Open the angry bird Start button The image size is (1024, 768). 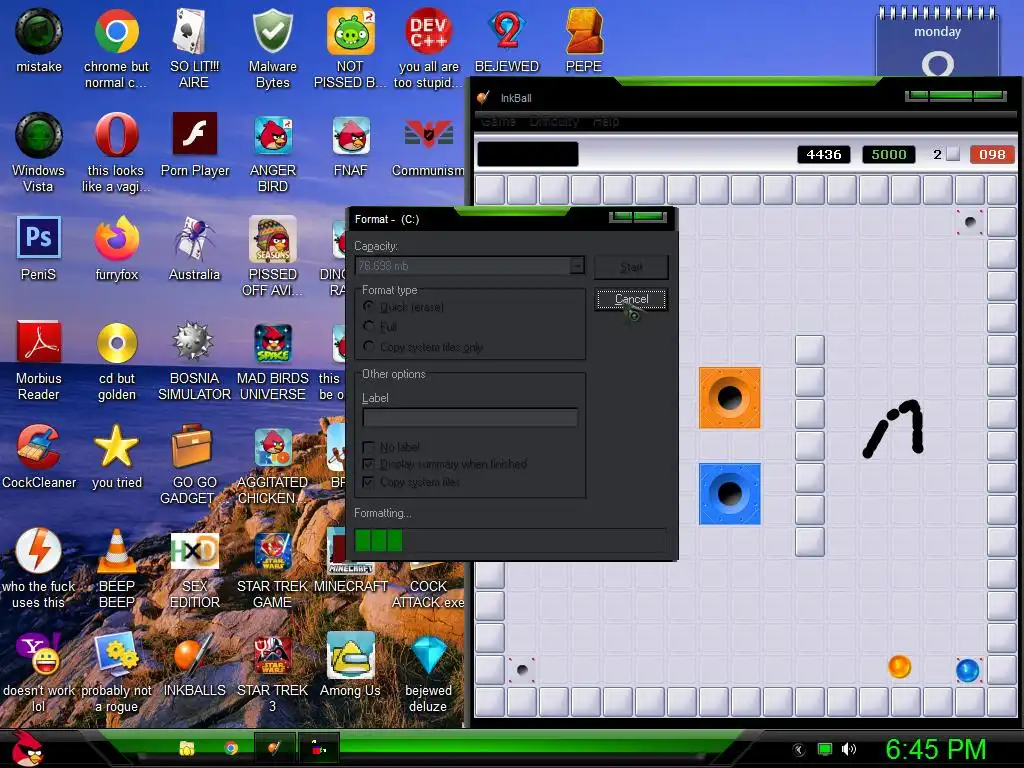click(x=28, y=748)
